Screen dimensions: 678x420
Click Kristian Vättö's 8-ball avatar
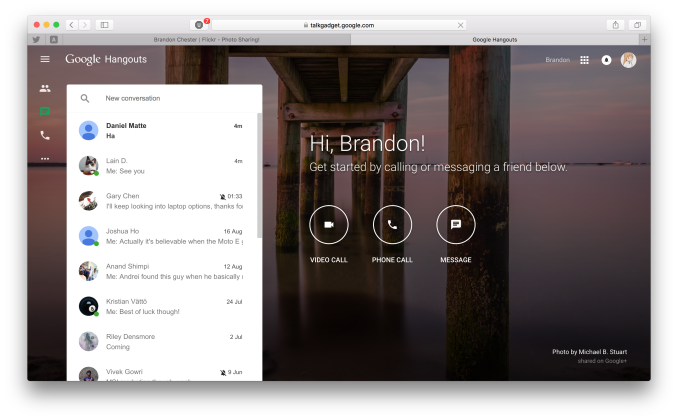tap(89, 306)
